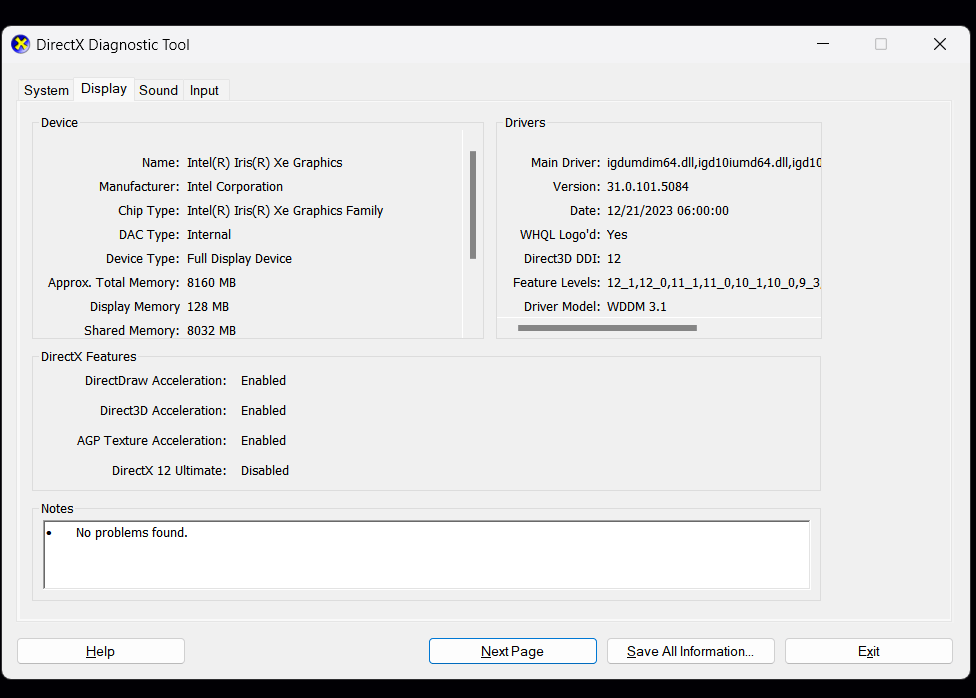Click the Help button
976x698 pixels.
[x=100, y=651]
